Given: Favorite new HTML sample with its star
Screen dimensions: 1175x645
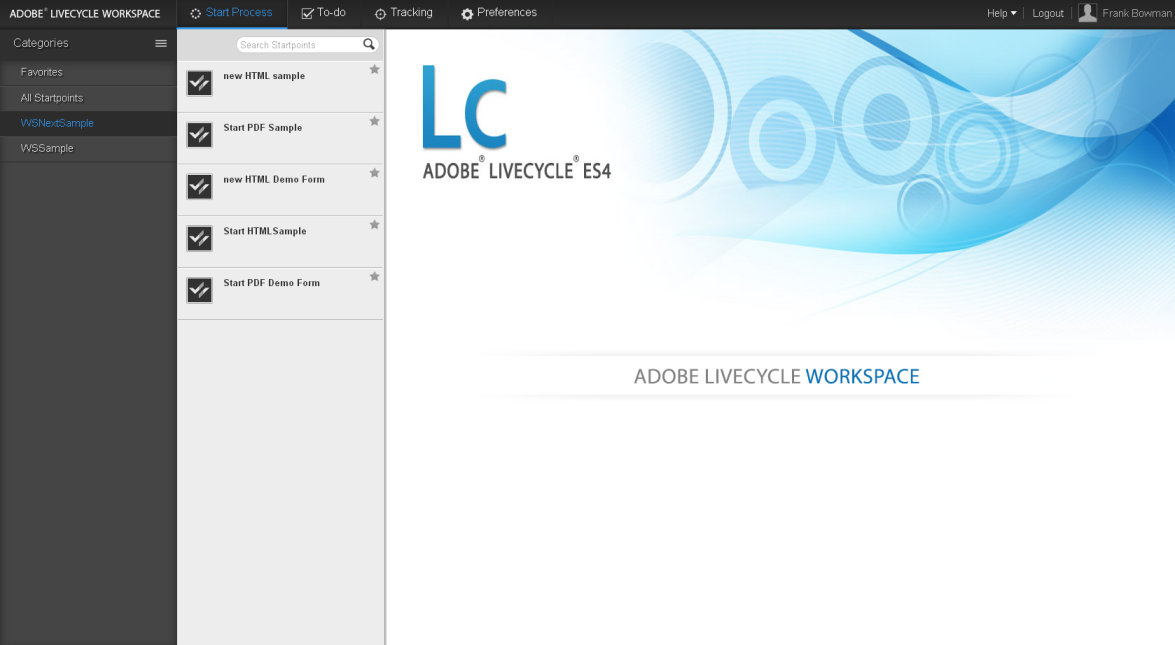Looking at the screenshot, I should coord(375,70).
